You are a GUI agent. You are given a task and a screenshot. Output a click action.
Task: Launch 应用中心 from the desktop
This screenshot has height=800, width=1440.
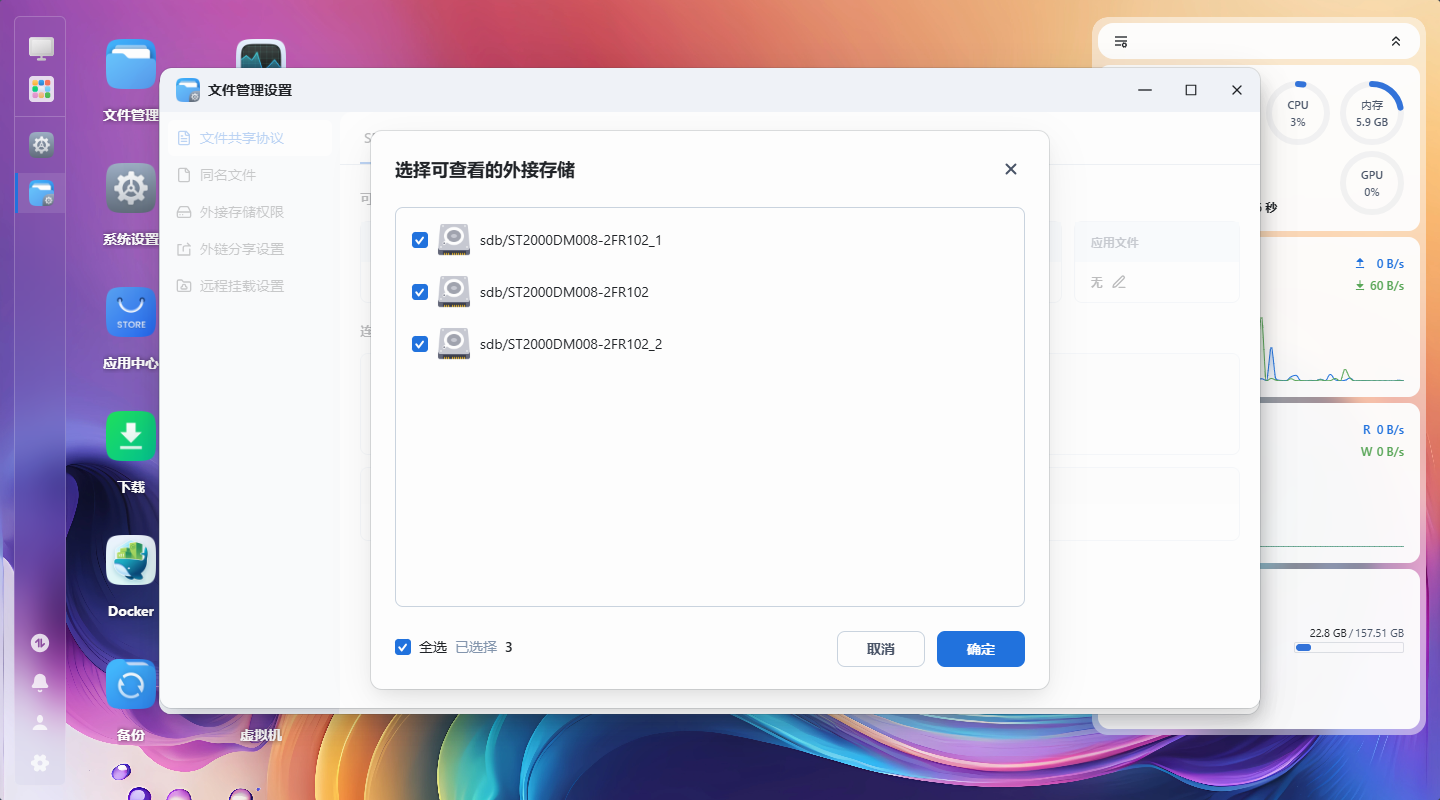[130, 312]
